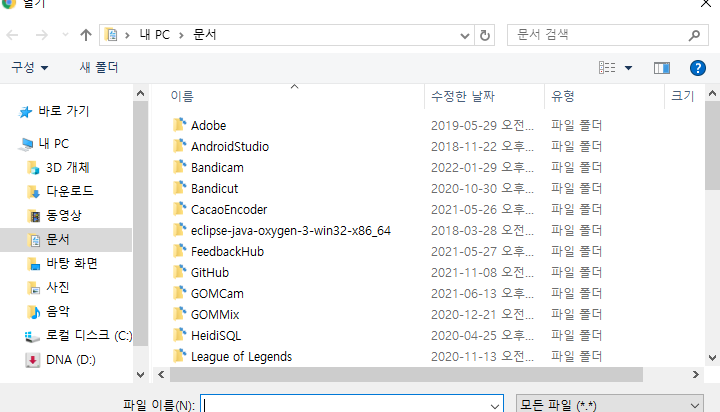Open recent locations dropdown arrow
Viewport: 720px width, 412px height.
65,35
